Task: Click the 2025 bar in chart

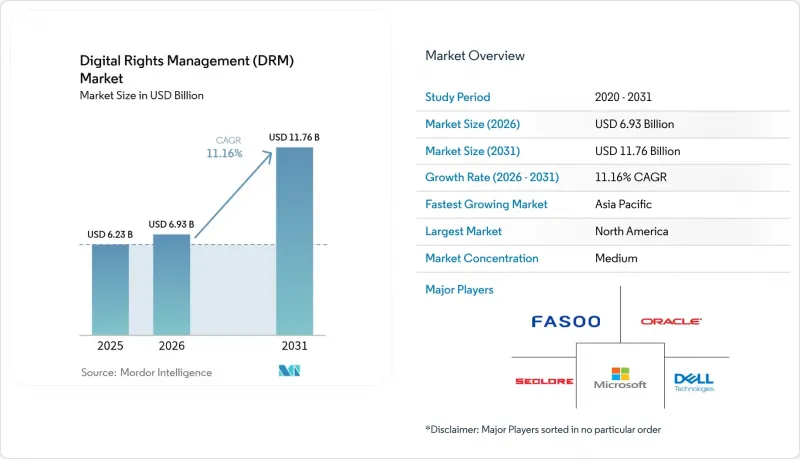Action: 110,290
